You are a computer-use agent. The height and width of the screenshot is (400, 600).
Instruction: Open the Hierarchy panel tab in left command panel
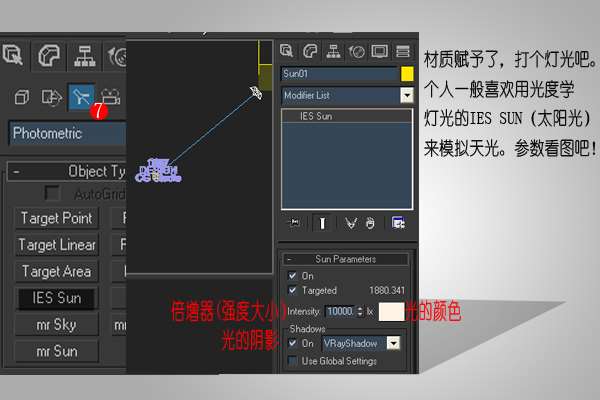pyautogui.click(x=84, y=56)
